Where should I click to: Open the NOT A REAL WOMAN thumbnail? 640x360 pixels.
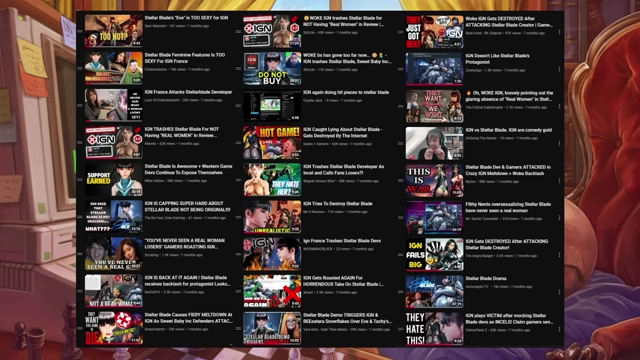tap(113, 291)
